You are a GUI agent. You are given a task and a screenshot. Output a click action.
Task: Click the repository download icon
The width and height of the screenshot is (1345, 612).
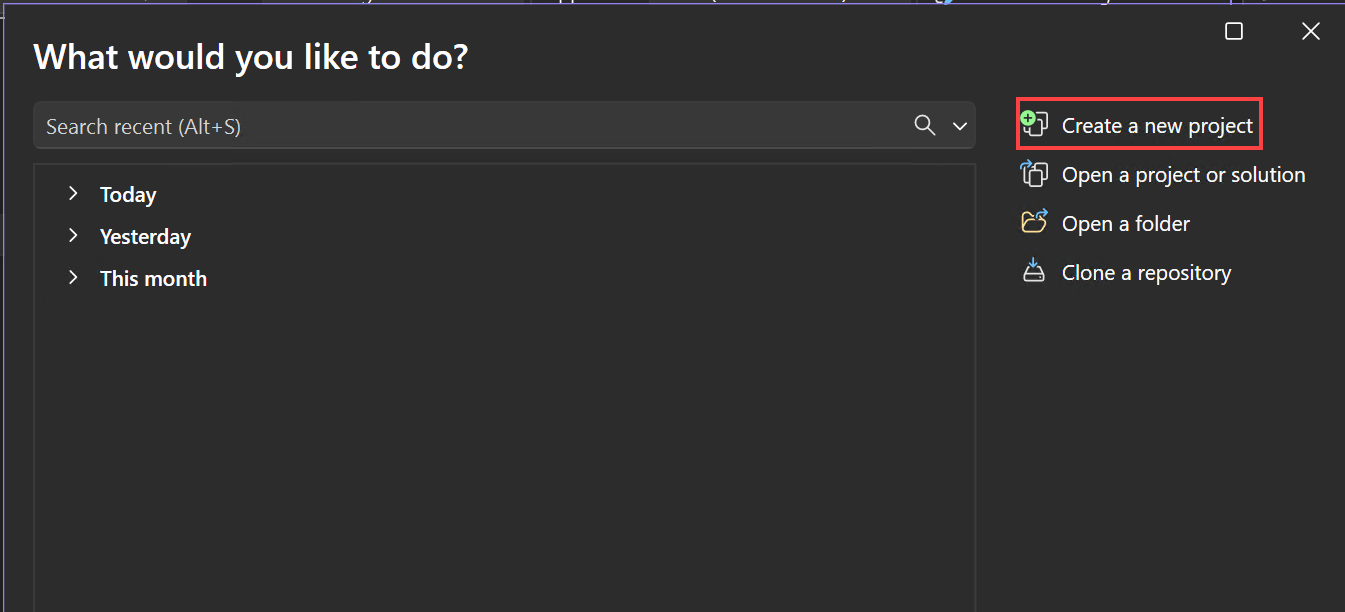1033,271
